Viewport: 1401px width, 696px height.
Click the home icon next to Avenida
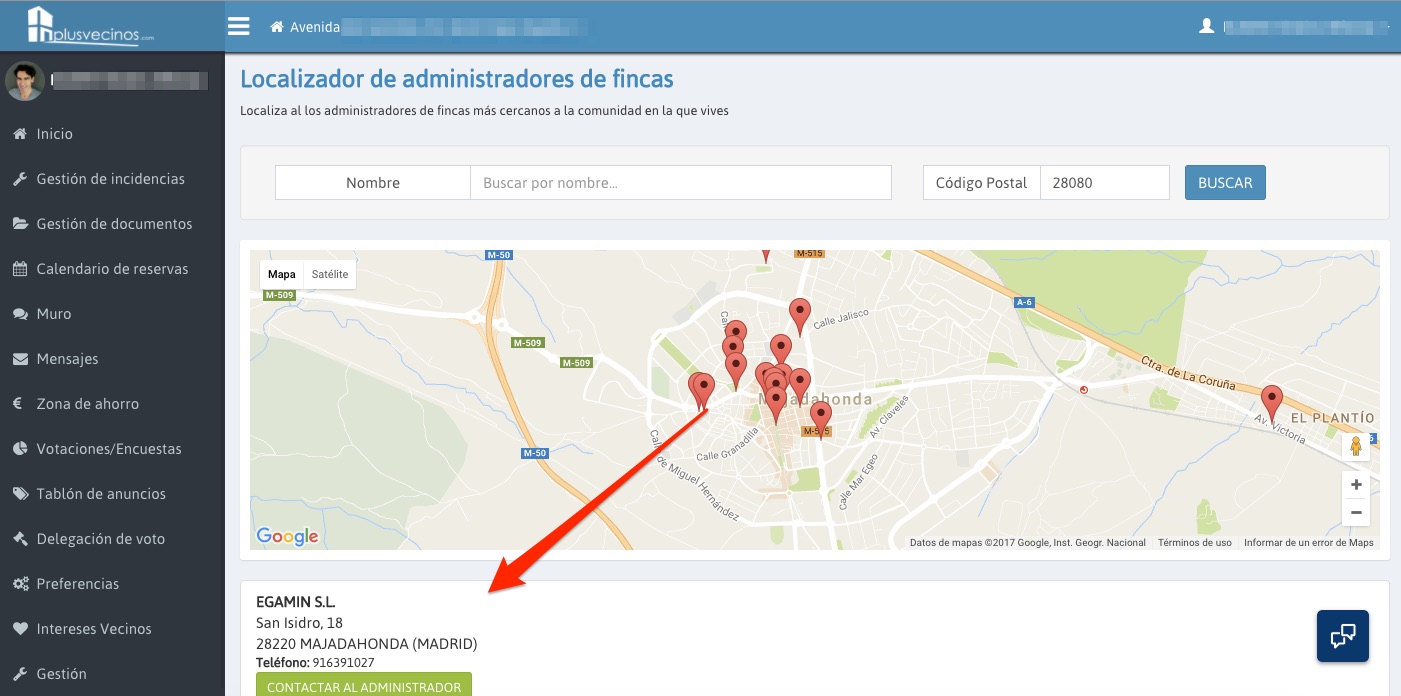coord(277,27)
